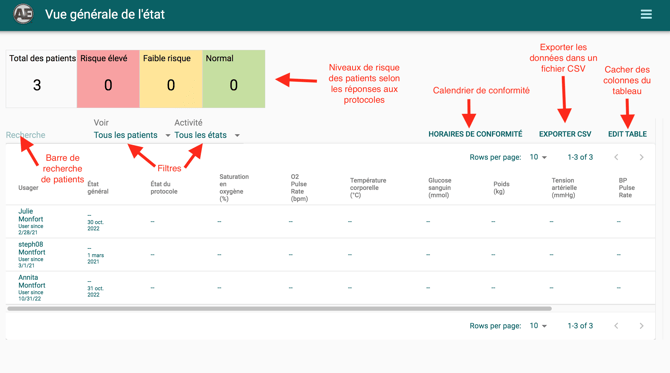Click the '30 oct. 2022' date cell
The image size is (670, 373).
click(95, 225)
